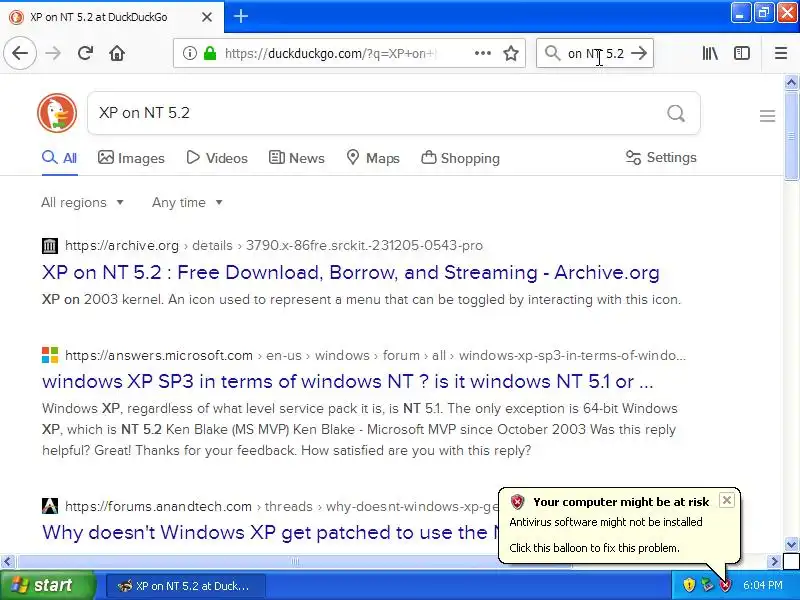Open the search Settings dropdown
Viewport: 800px width, 600px height.
(x=661, y=158)
